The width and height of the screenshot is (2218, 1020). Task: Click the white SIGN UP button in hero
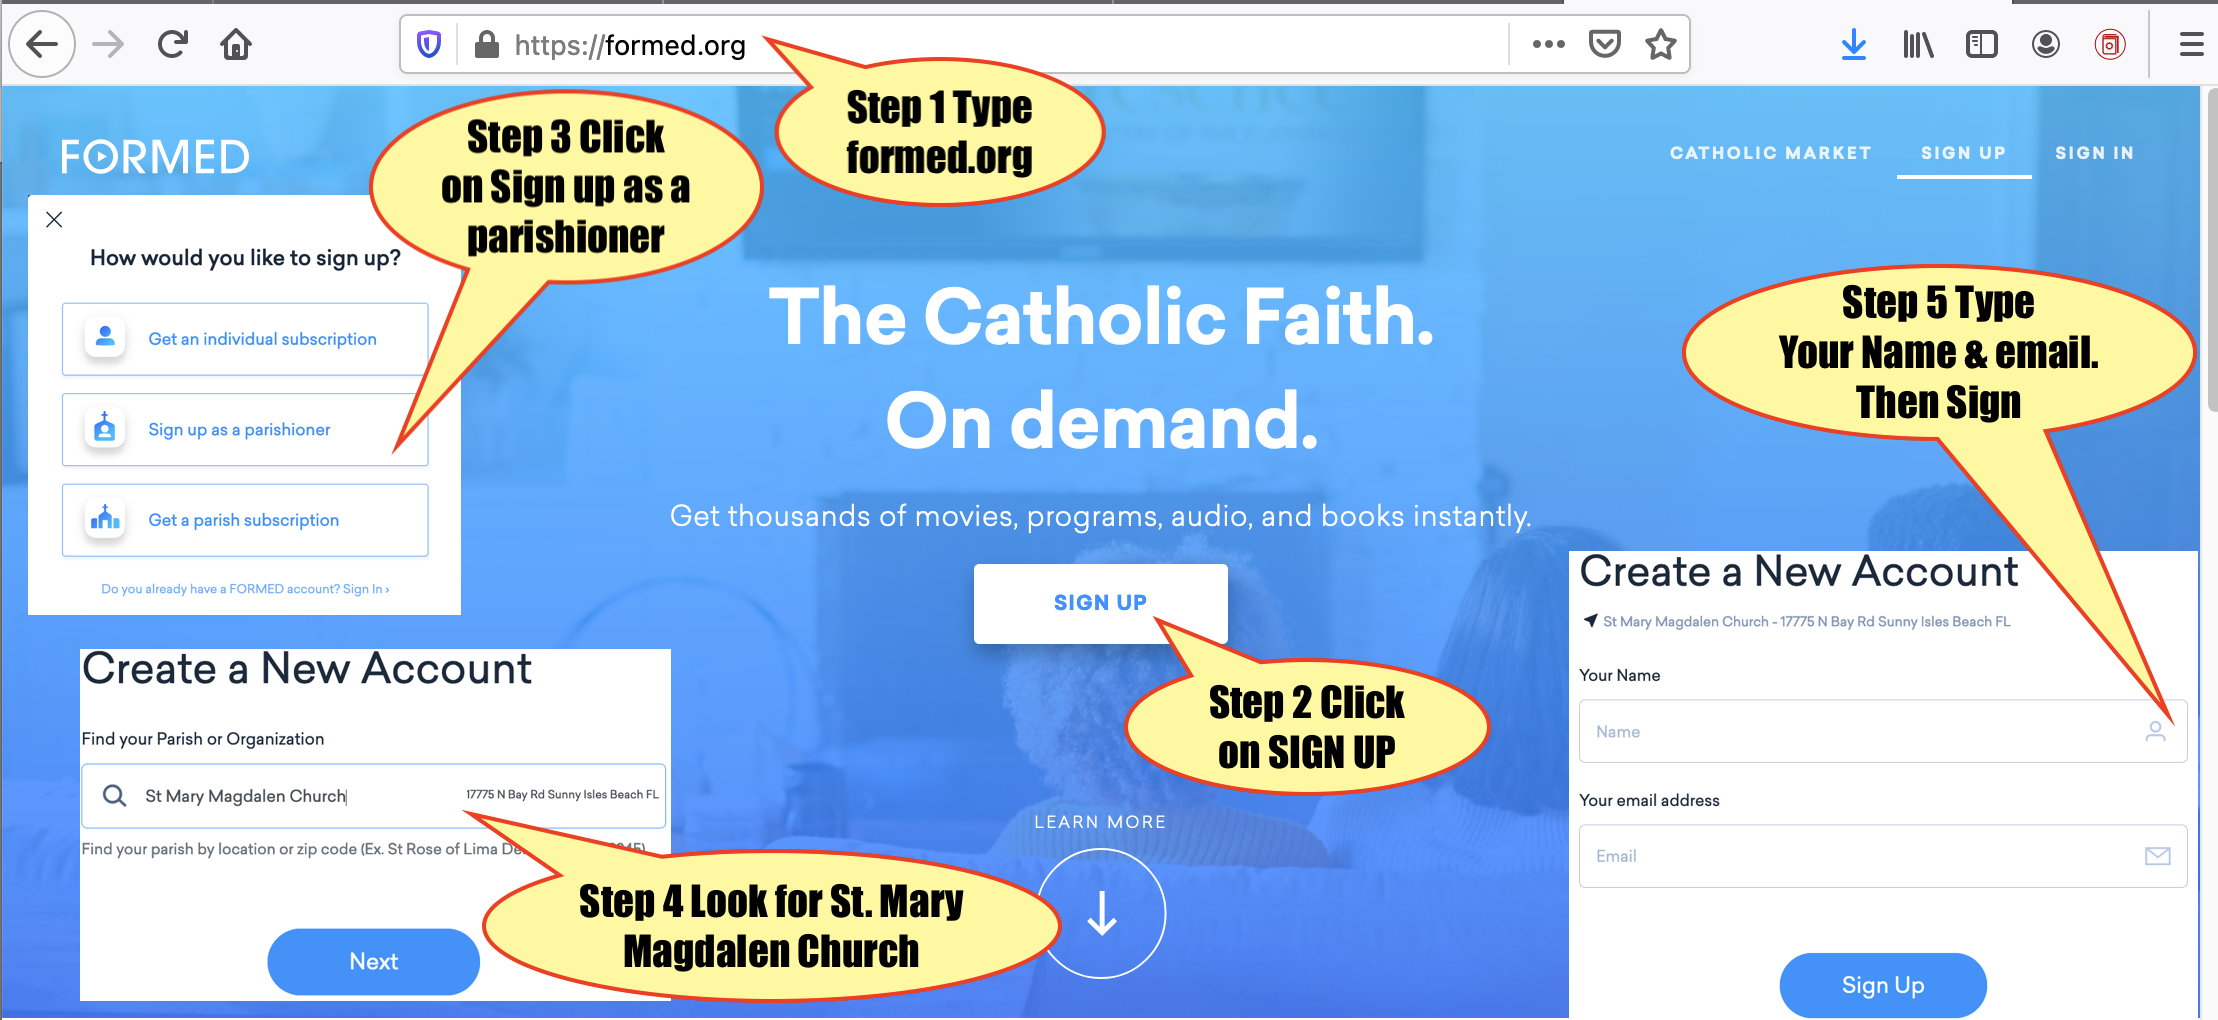click(1100, 603)
